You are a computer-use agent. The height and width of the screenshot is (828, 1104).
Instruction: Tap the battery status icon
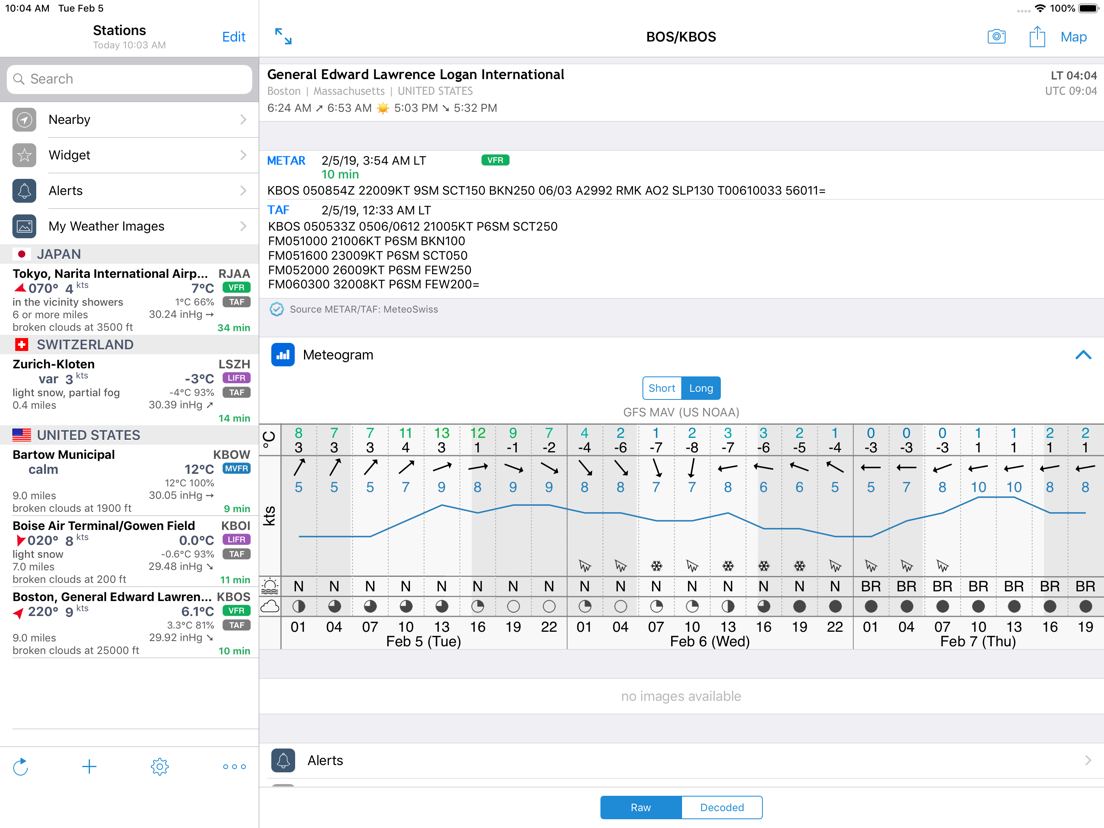(1089, 8)
